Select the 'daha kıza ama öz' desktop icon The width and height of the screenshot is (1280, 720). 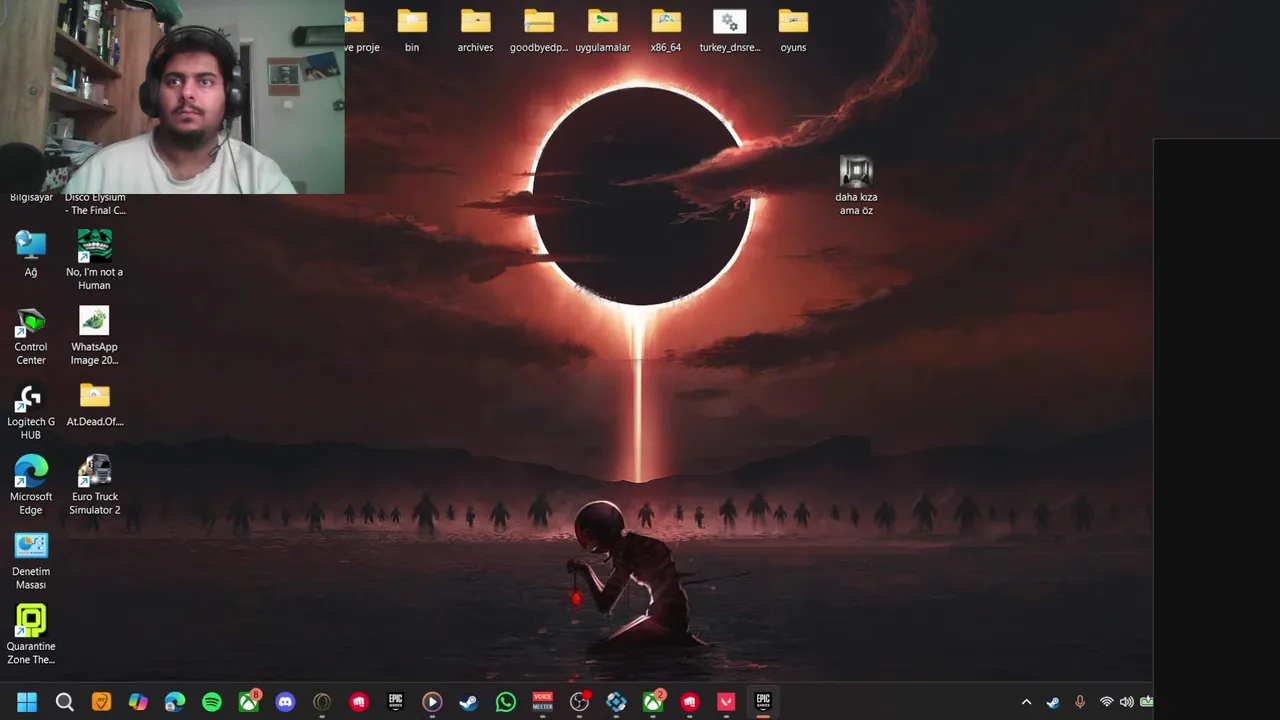(x=856, y=186)
